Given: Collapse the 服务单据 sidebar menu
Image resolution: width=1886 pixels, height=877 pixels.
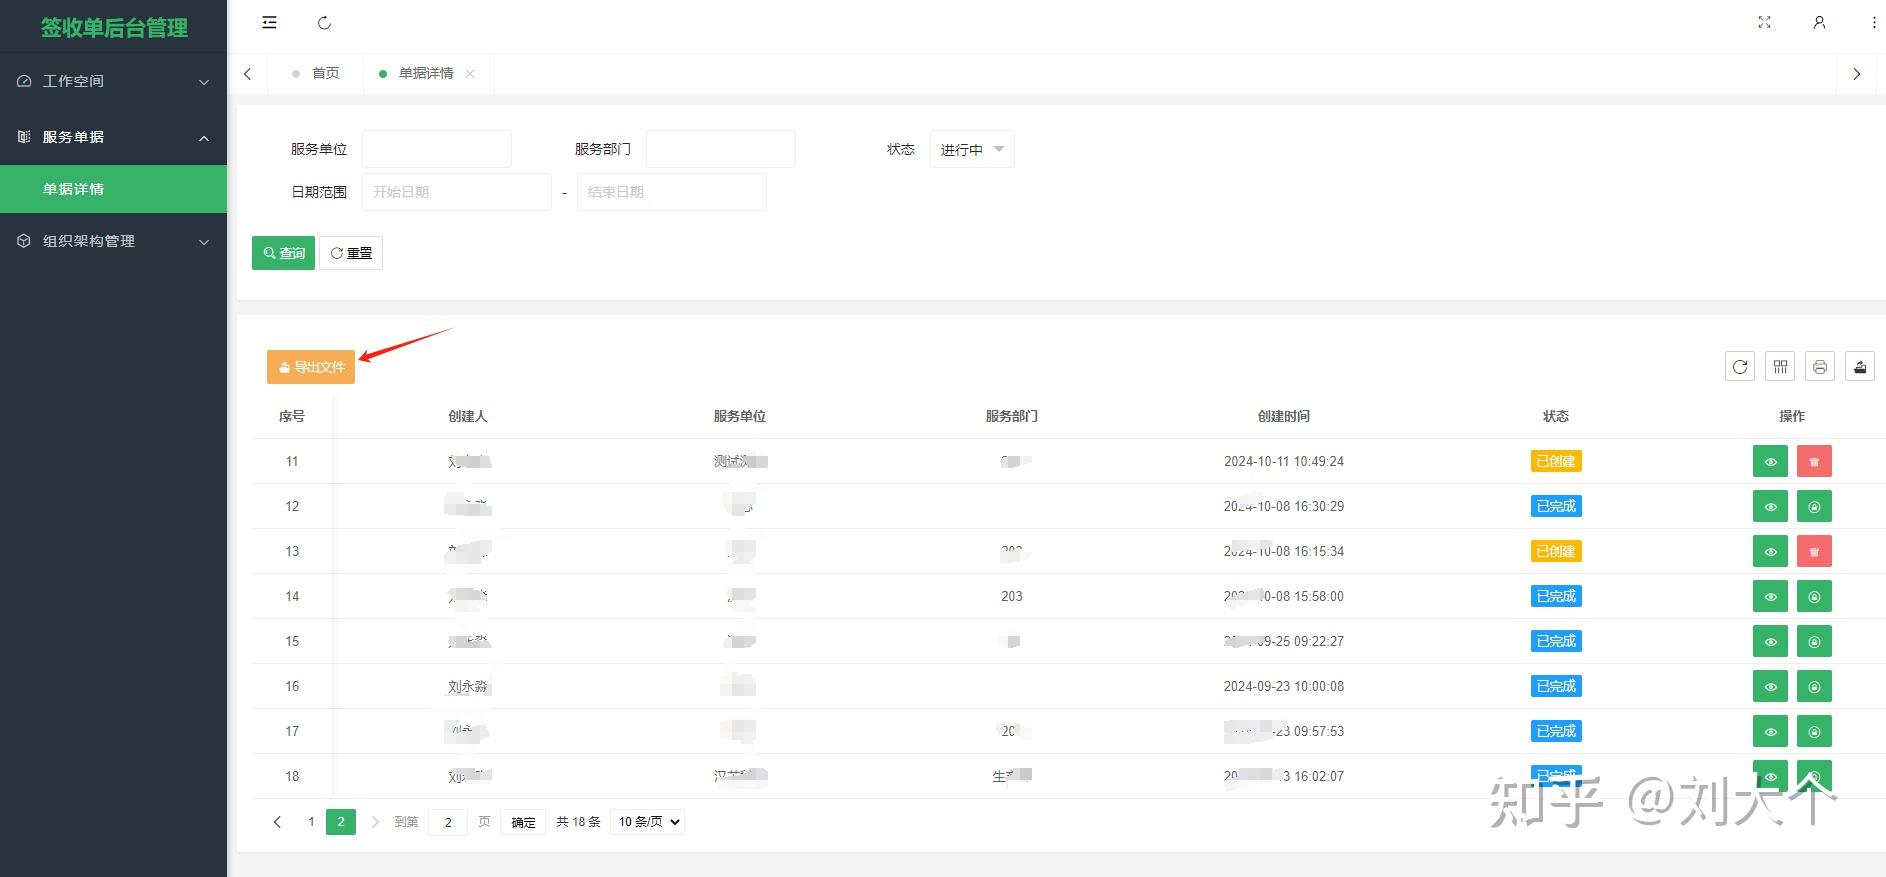Looking at the screenshot, I should coord(113,137).
